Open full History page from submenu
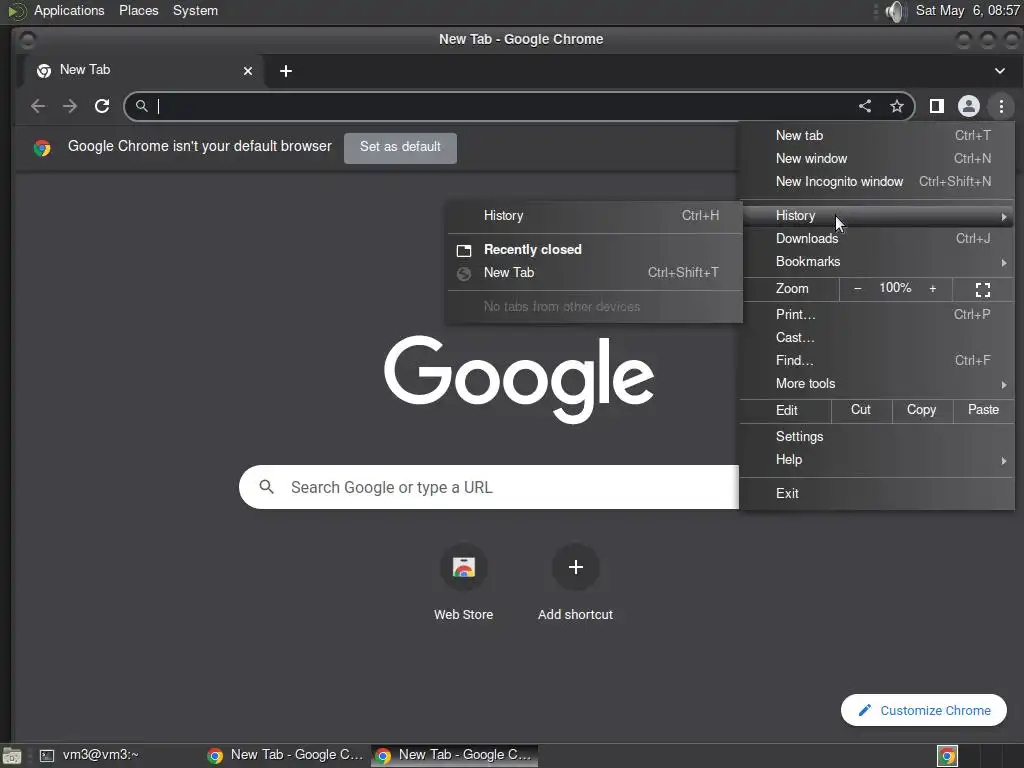Image resolution: width=1024 pixels, height=768 pixels. coord(595,216)
